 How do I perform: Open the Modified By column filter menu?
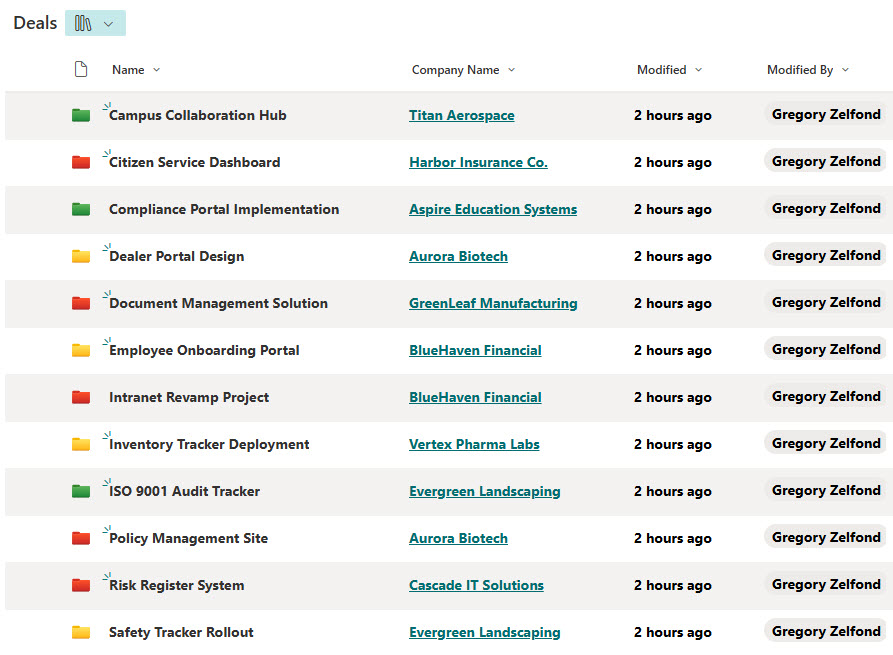pos(845,70)
